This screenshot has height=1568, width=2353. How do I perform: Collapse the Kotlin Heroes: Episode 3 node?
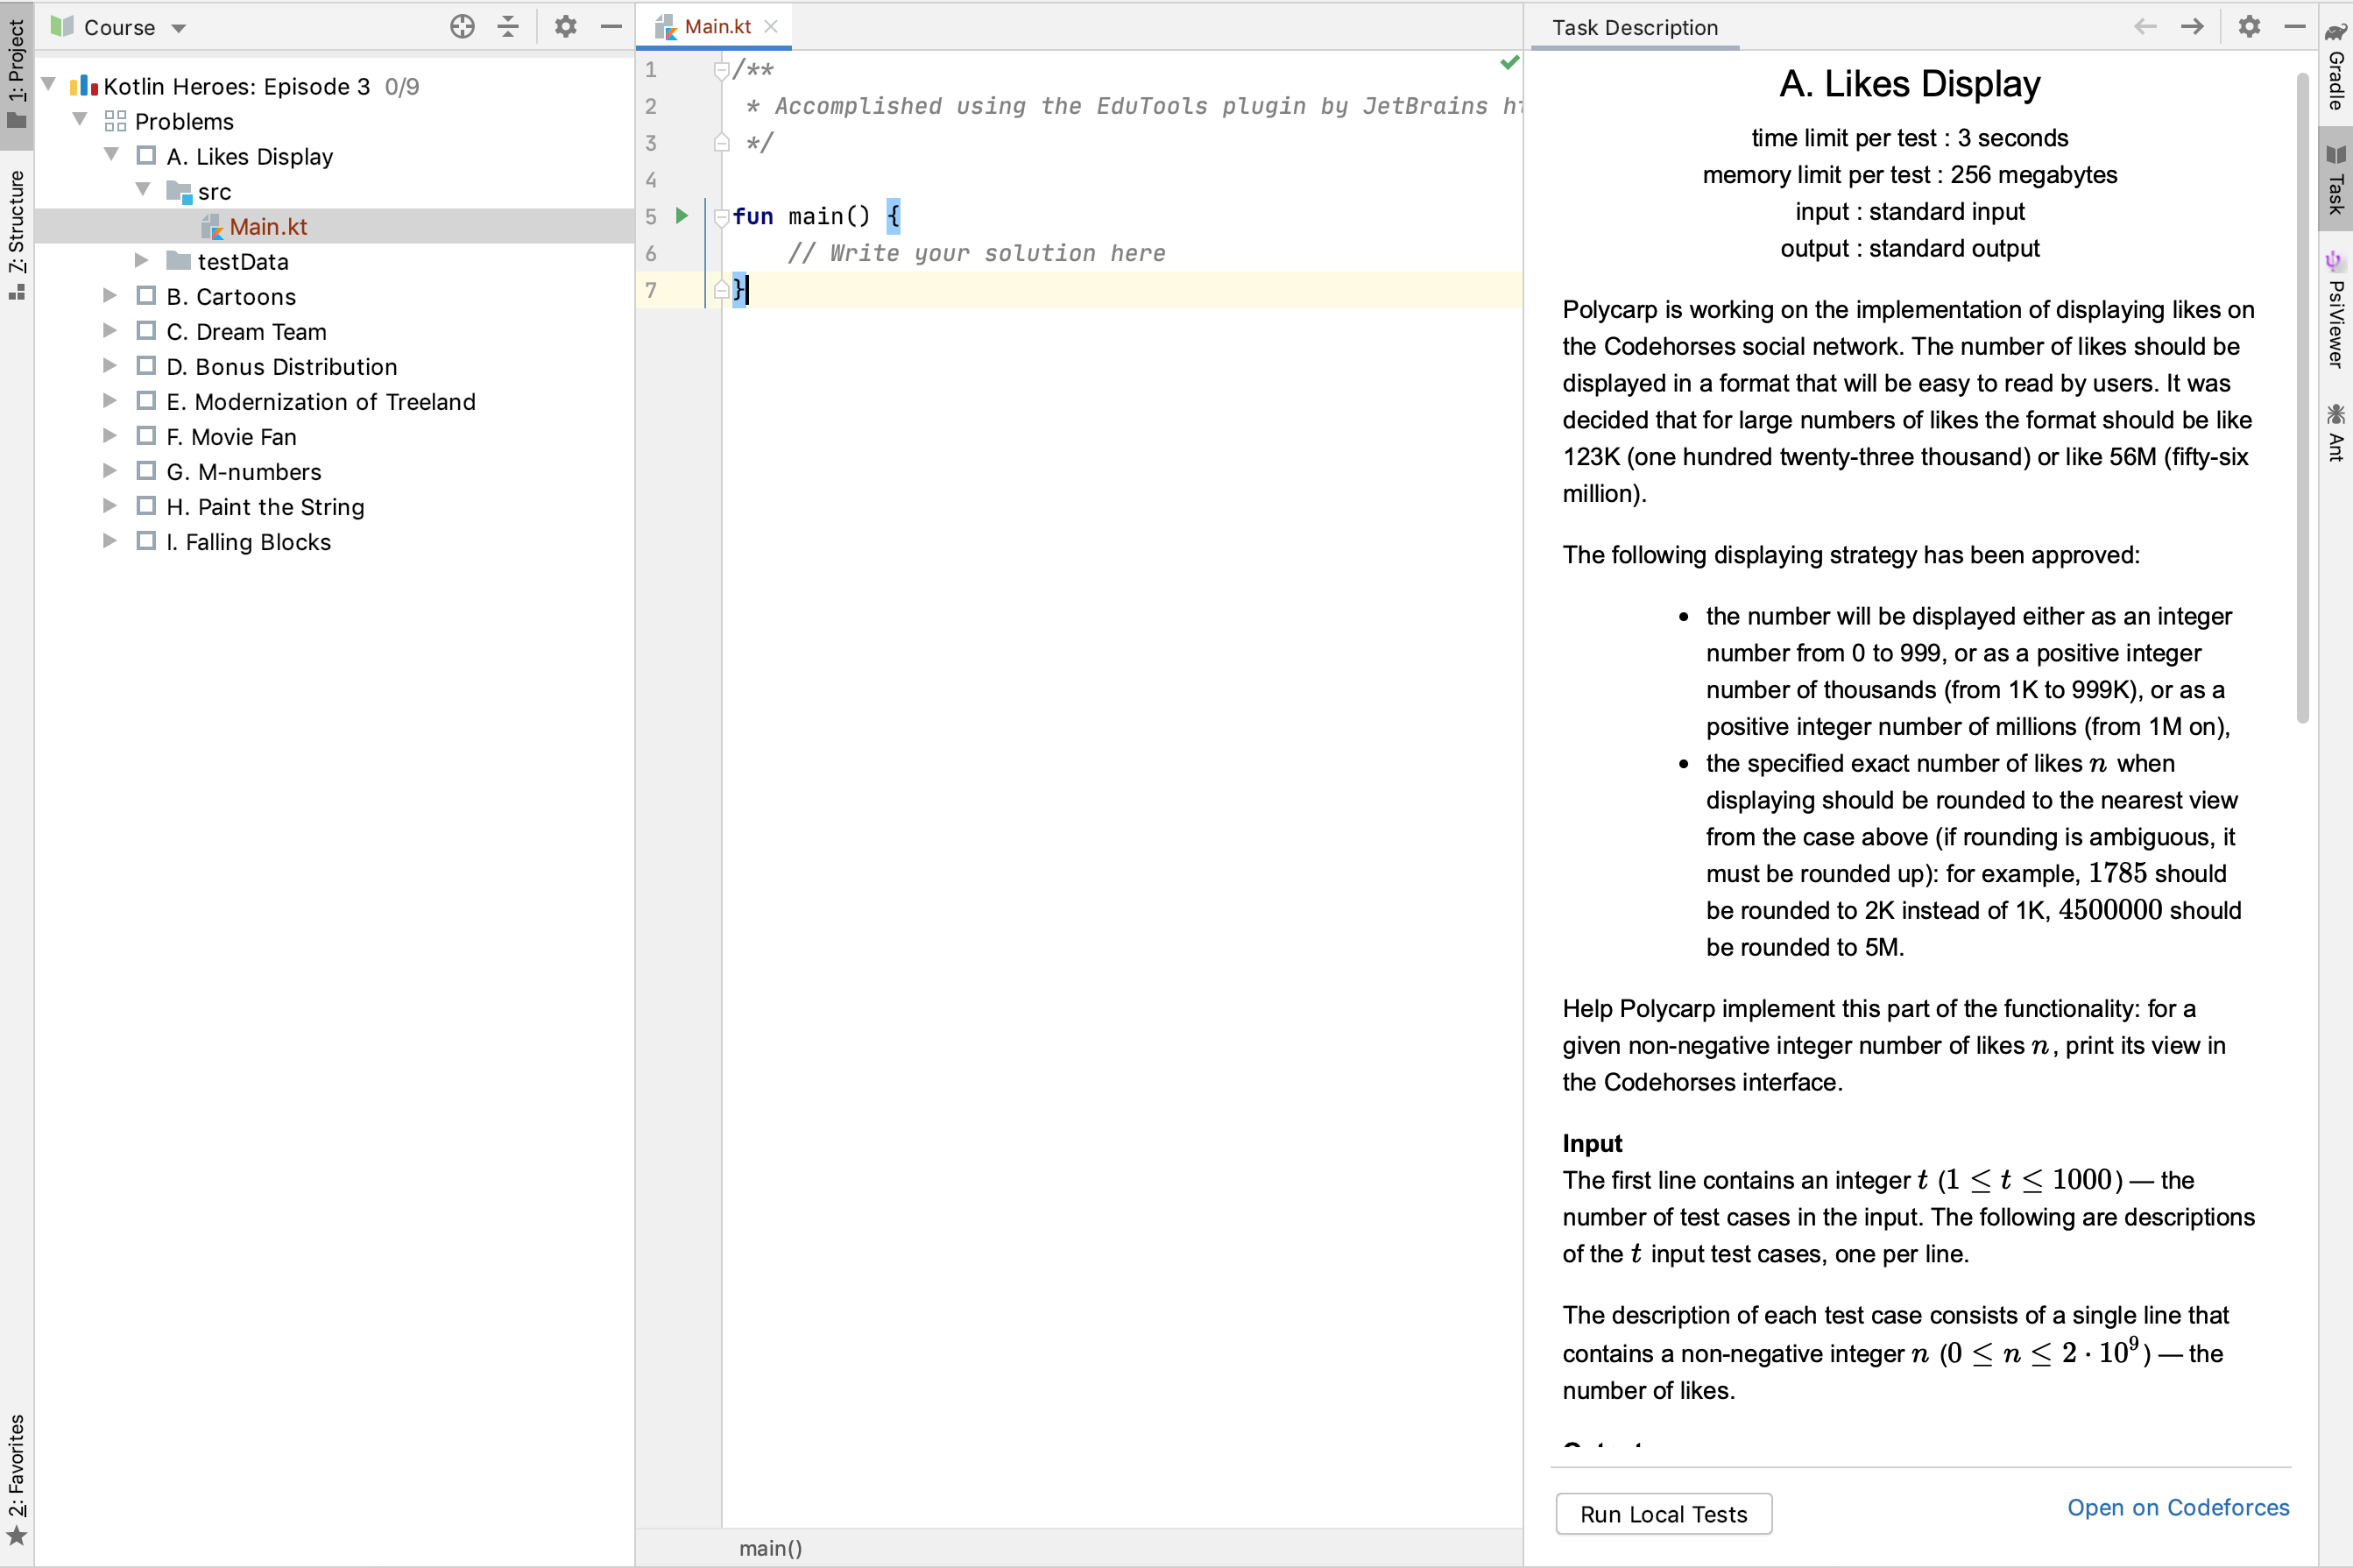click(x=49, y=85)
